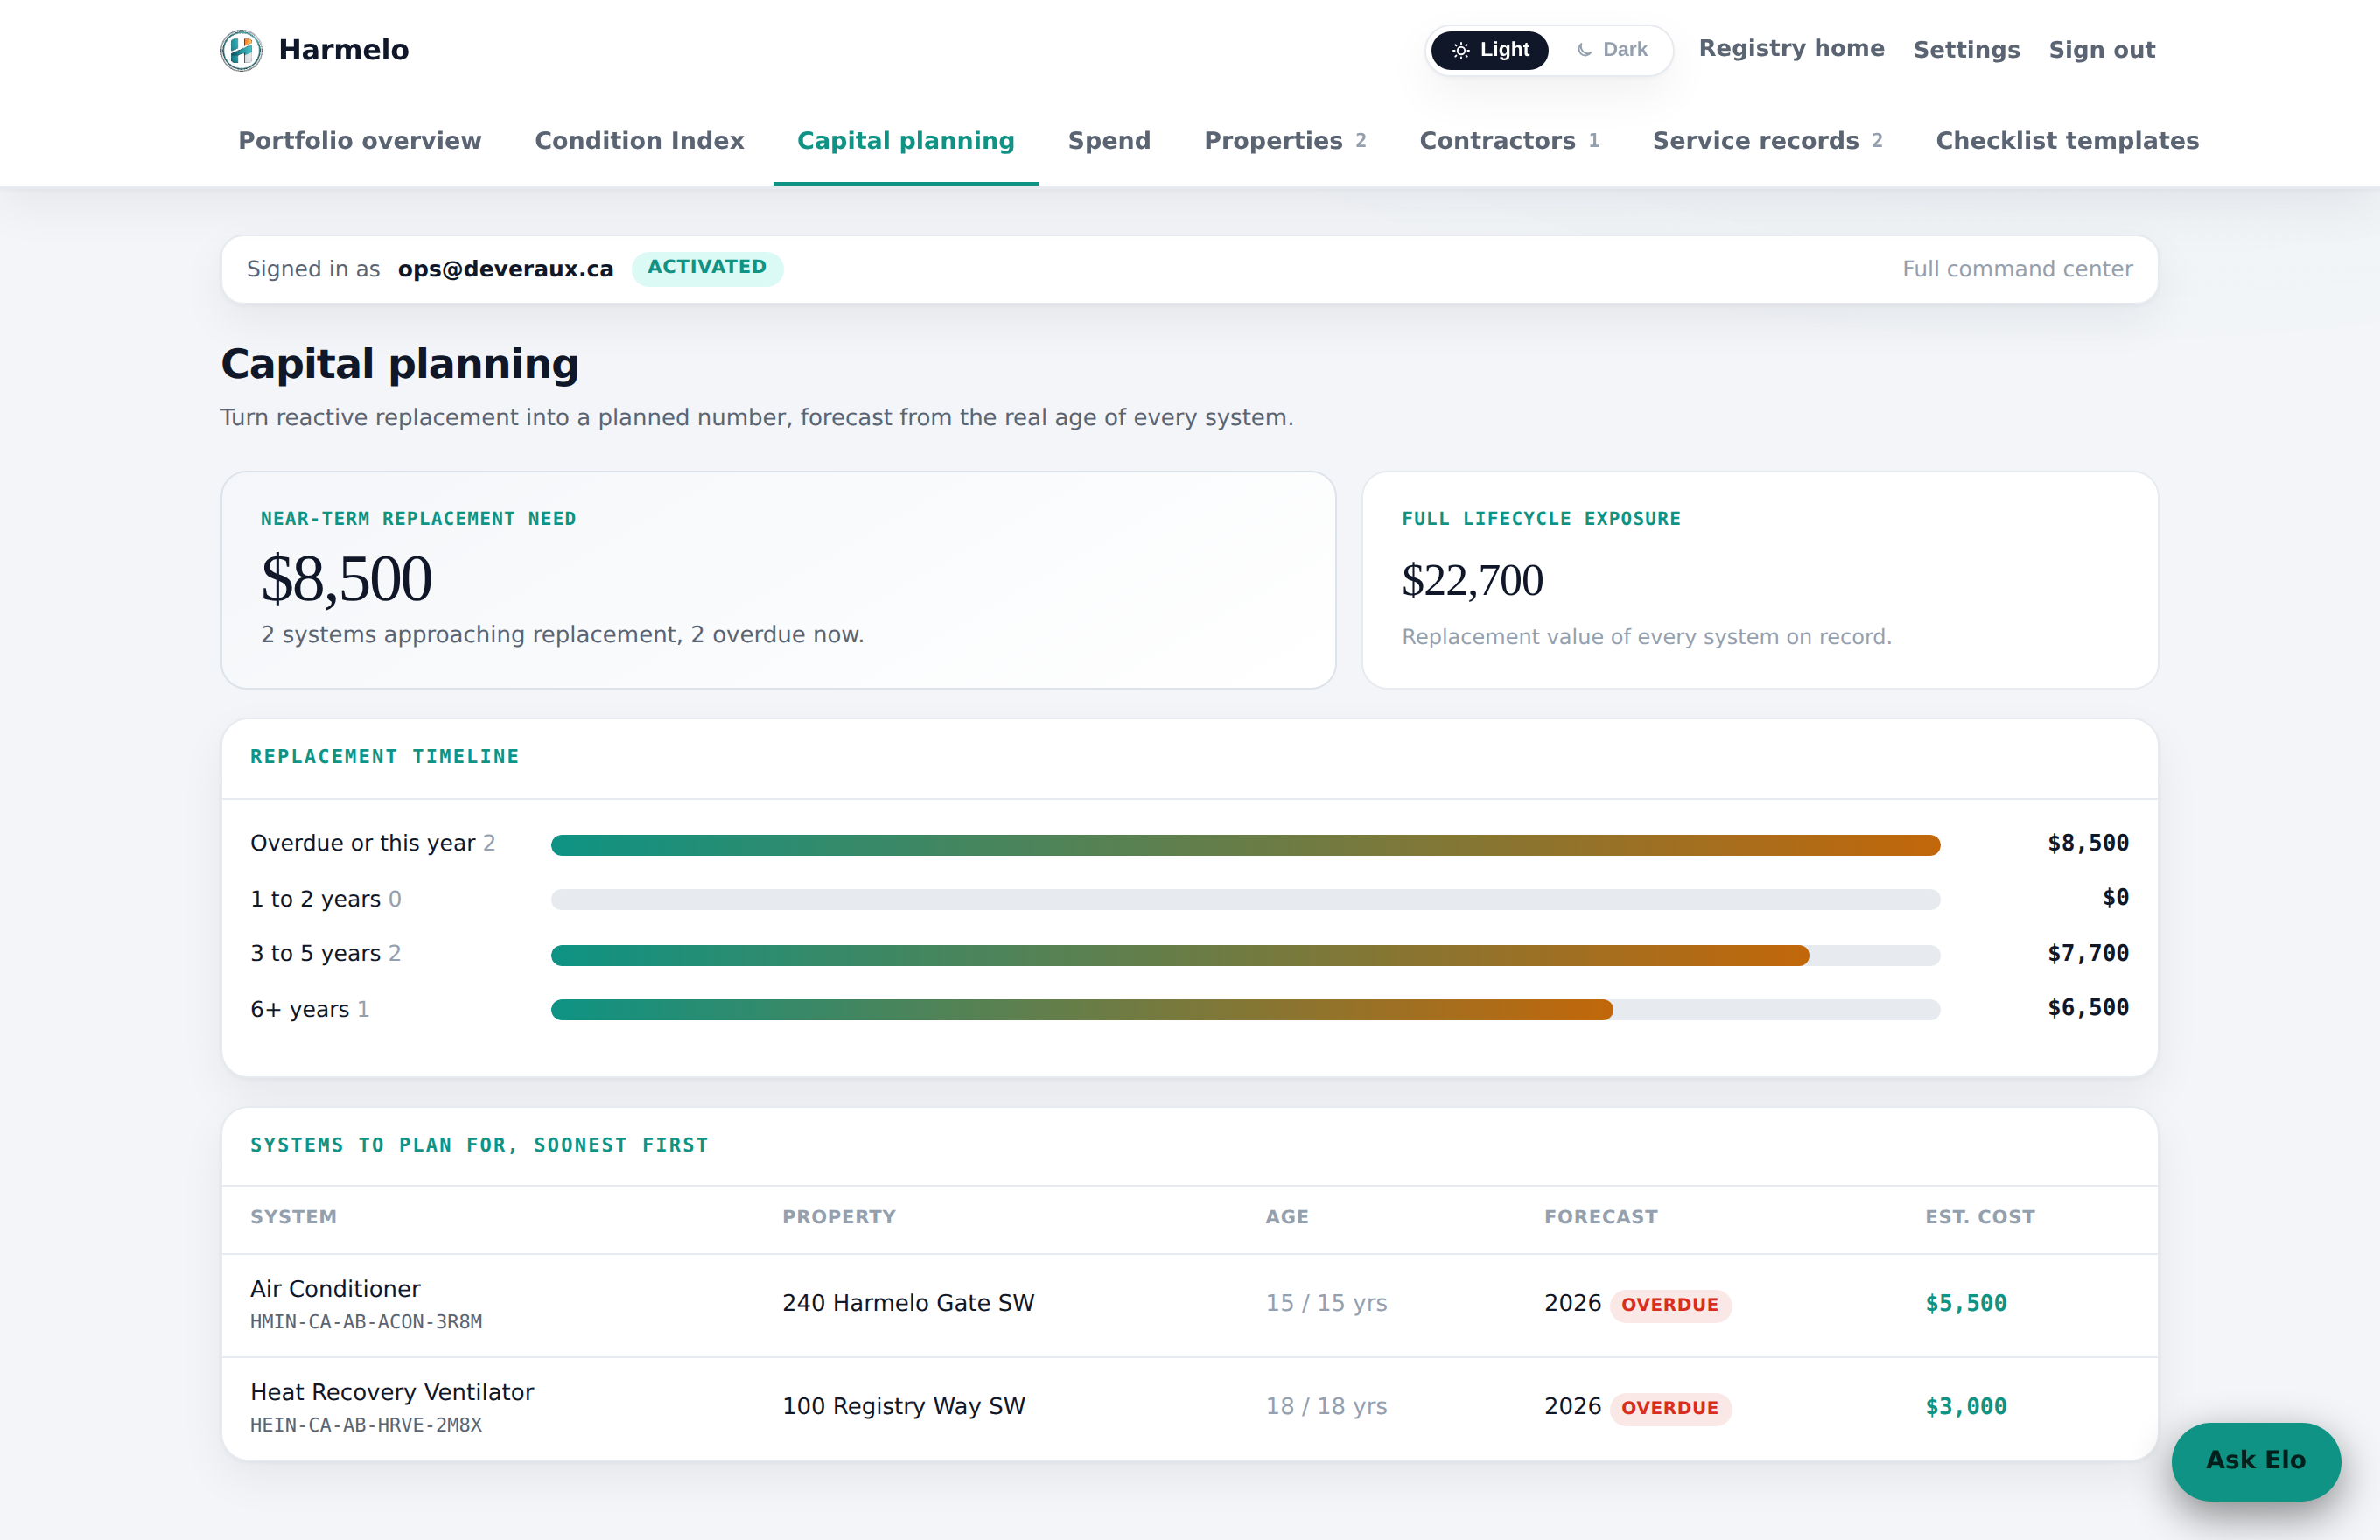Click the 18 / 18 yrs age value
The image size is (2380, 1540).
point(1326,1406)
